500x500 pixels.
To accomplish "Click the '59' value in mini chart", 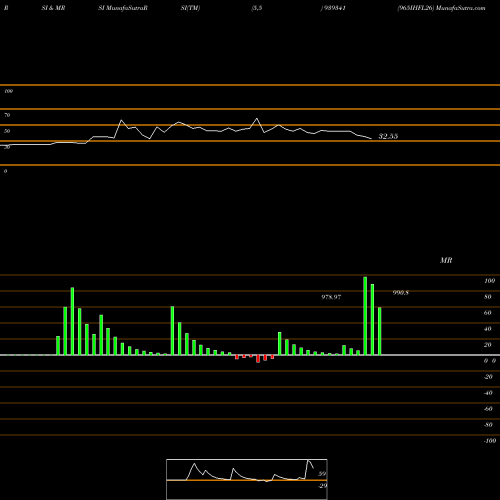I will point(322,474).
